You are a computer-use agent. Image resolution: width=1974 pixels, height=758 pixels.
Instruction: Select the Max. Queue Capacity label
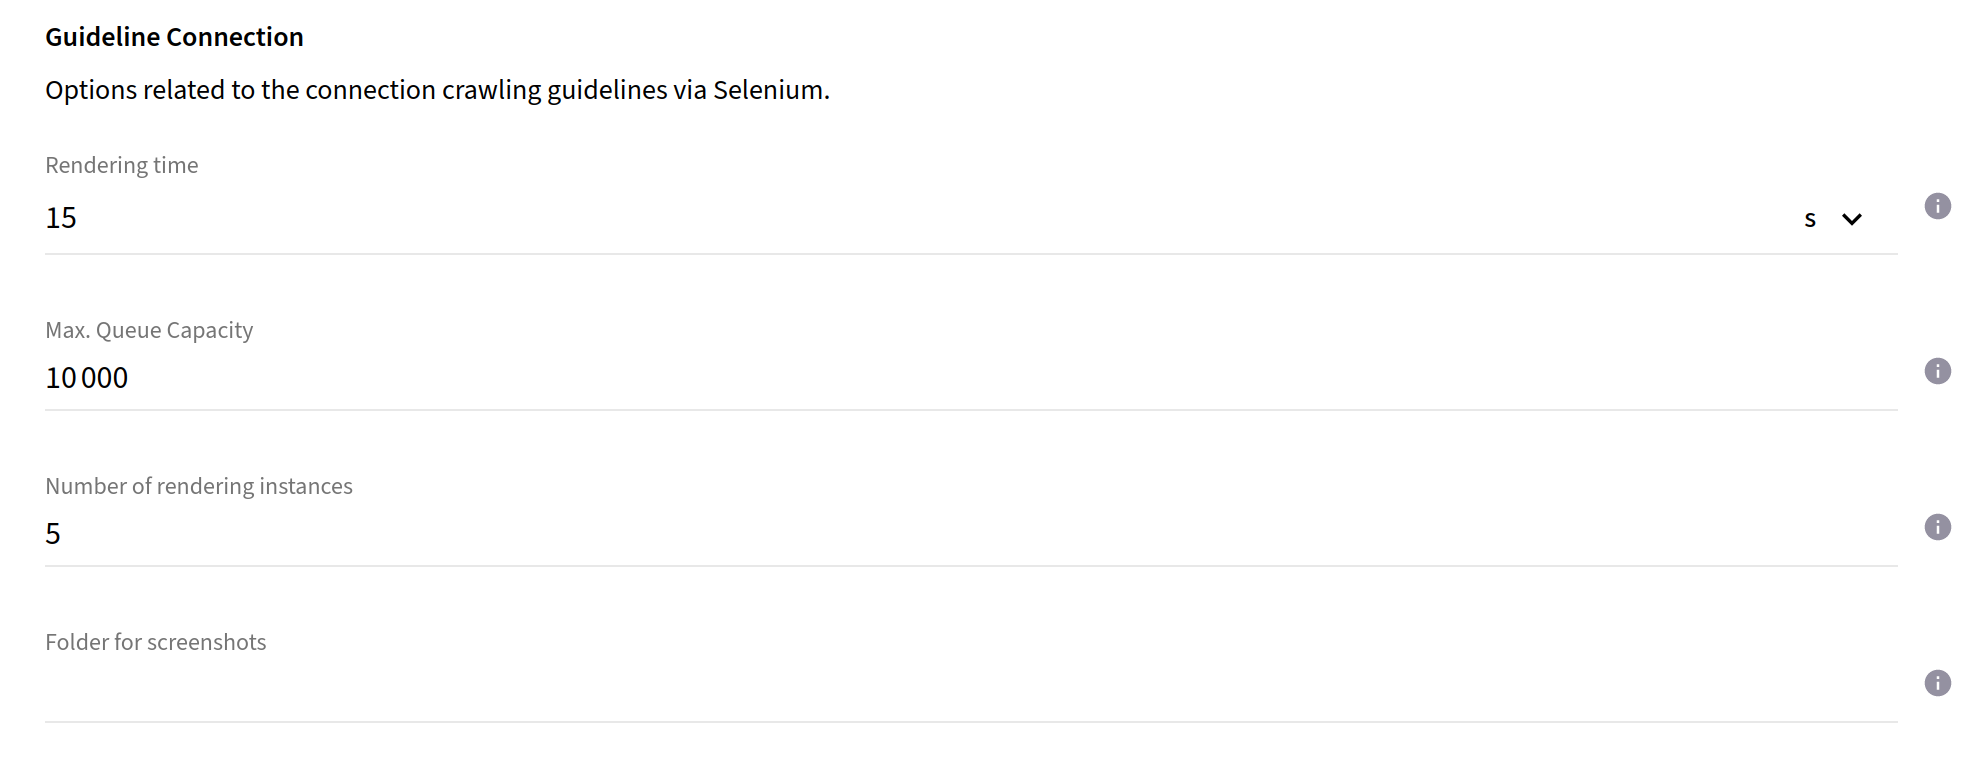pyautogui.click(x=148, y=330)
